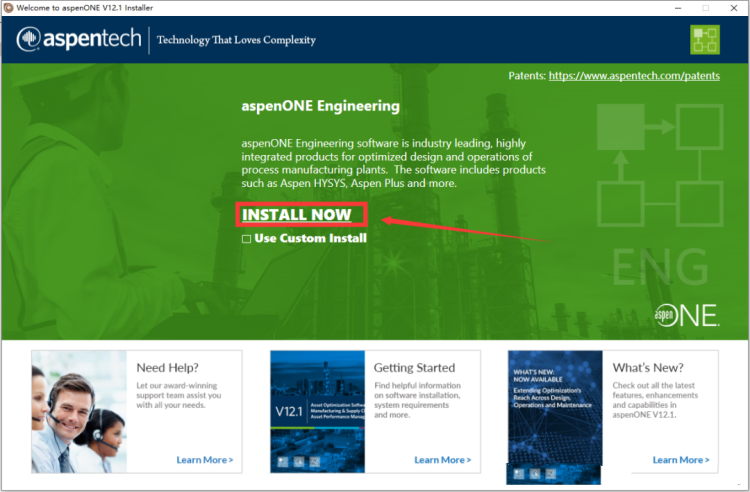Click the Need Help? heading

tap(167, 368)
